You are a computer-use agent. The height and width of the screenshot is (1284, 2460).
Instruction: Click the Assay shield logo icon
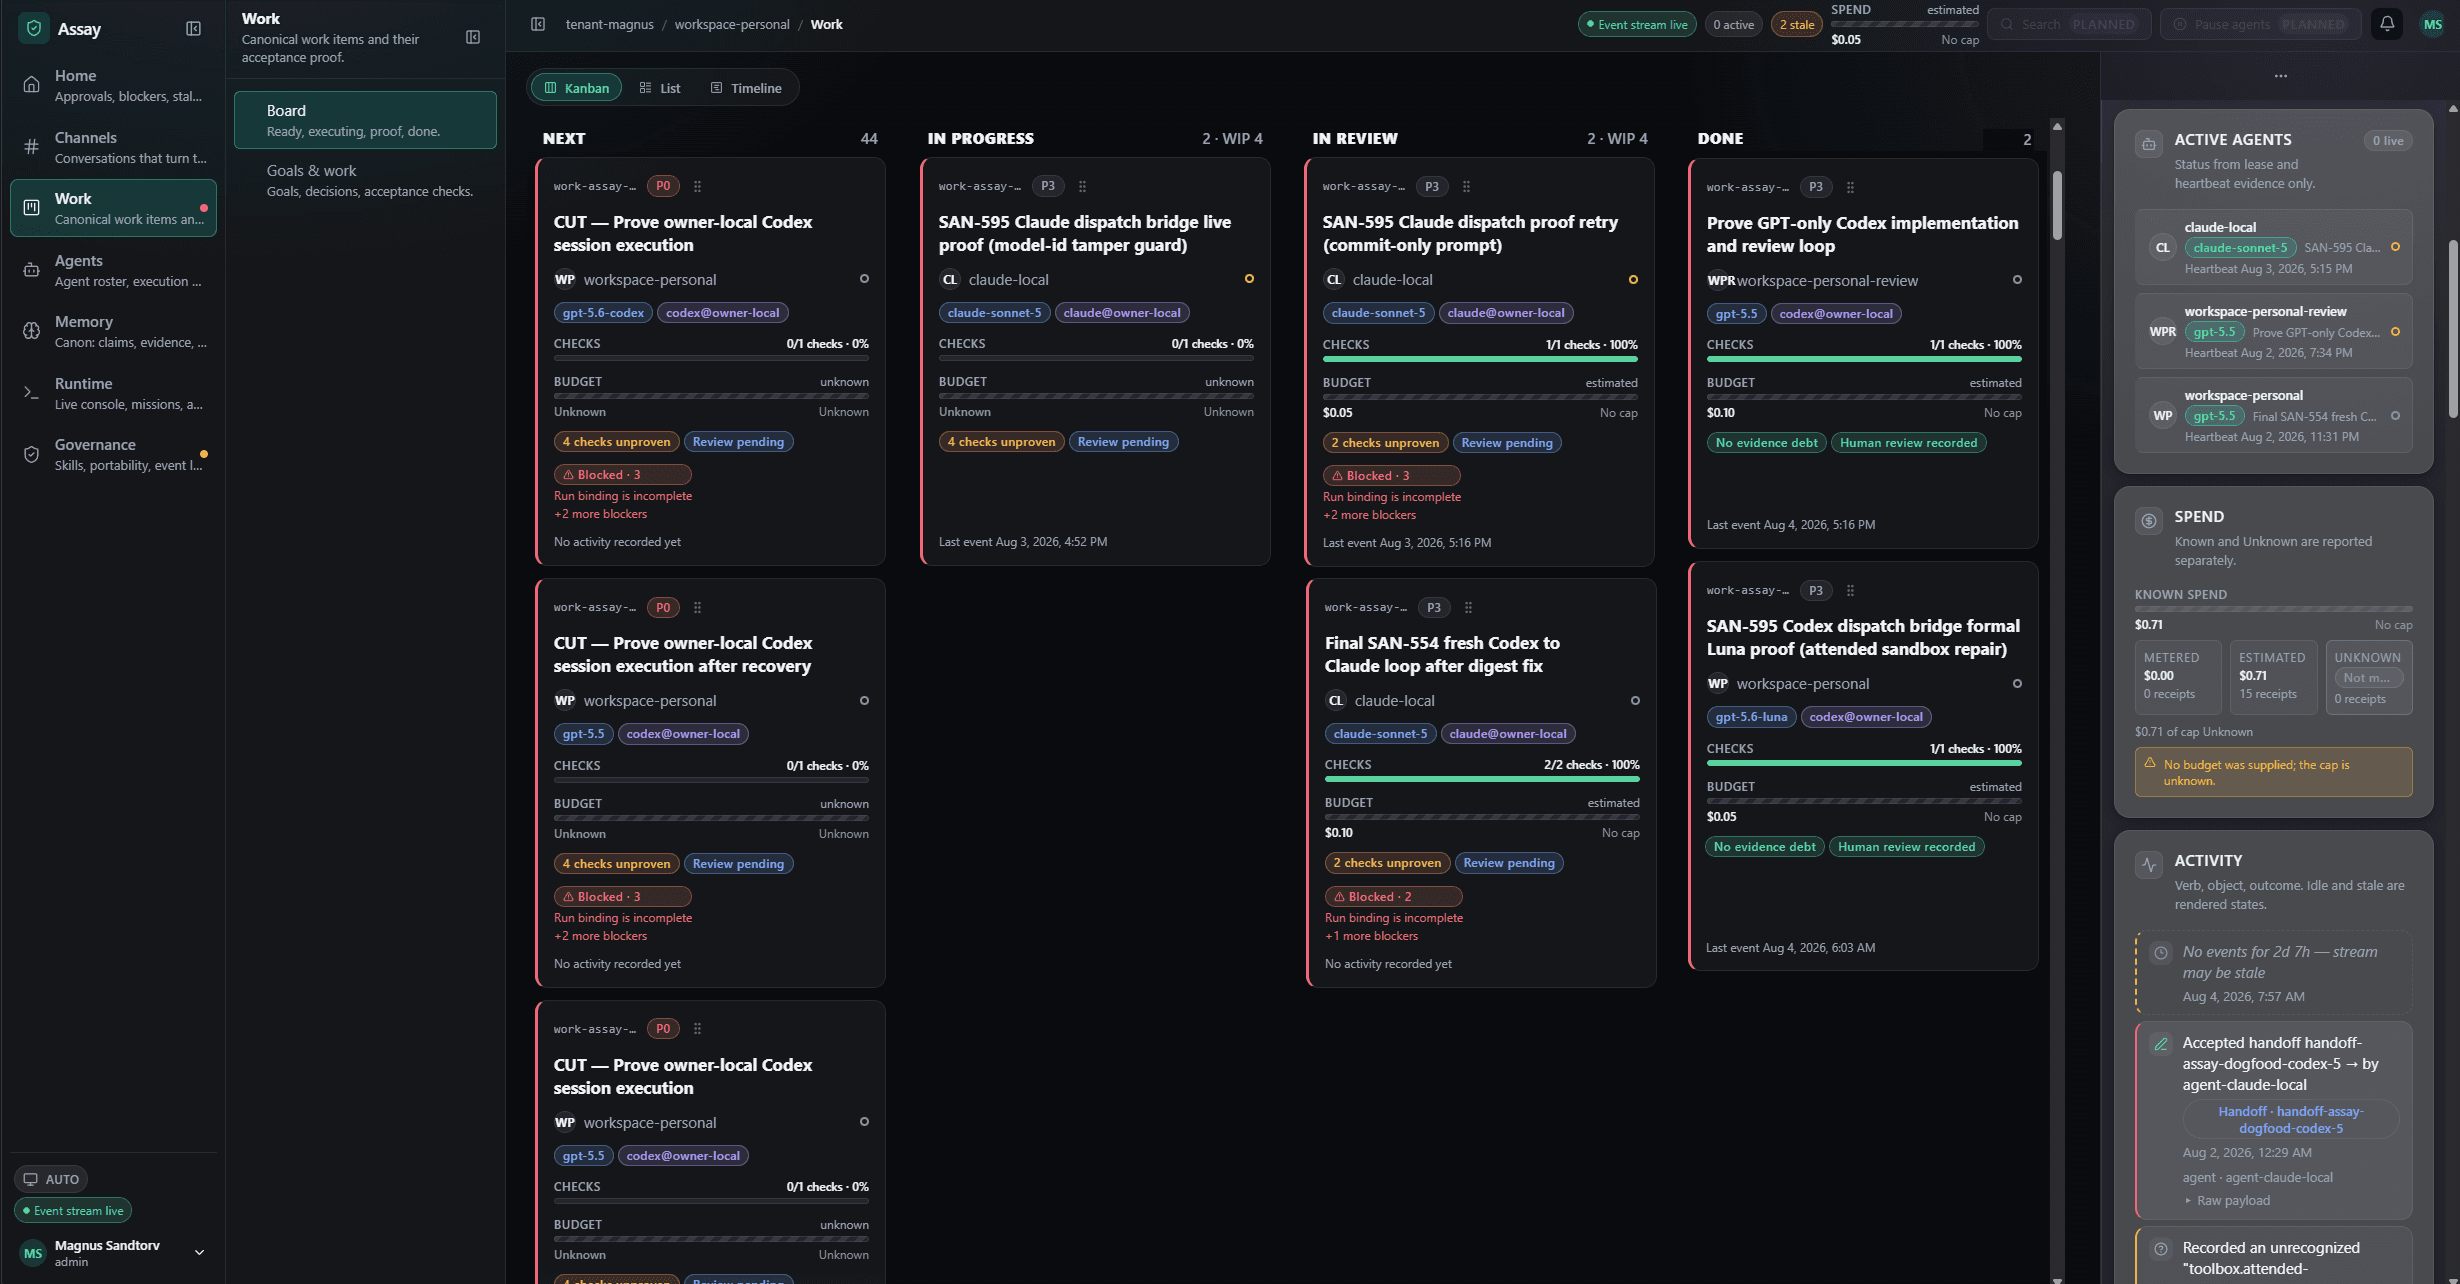pos(34,29)
